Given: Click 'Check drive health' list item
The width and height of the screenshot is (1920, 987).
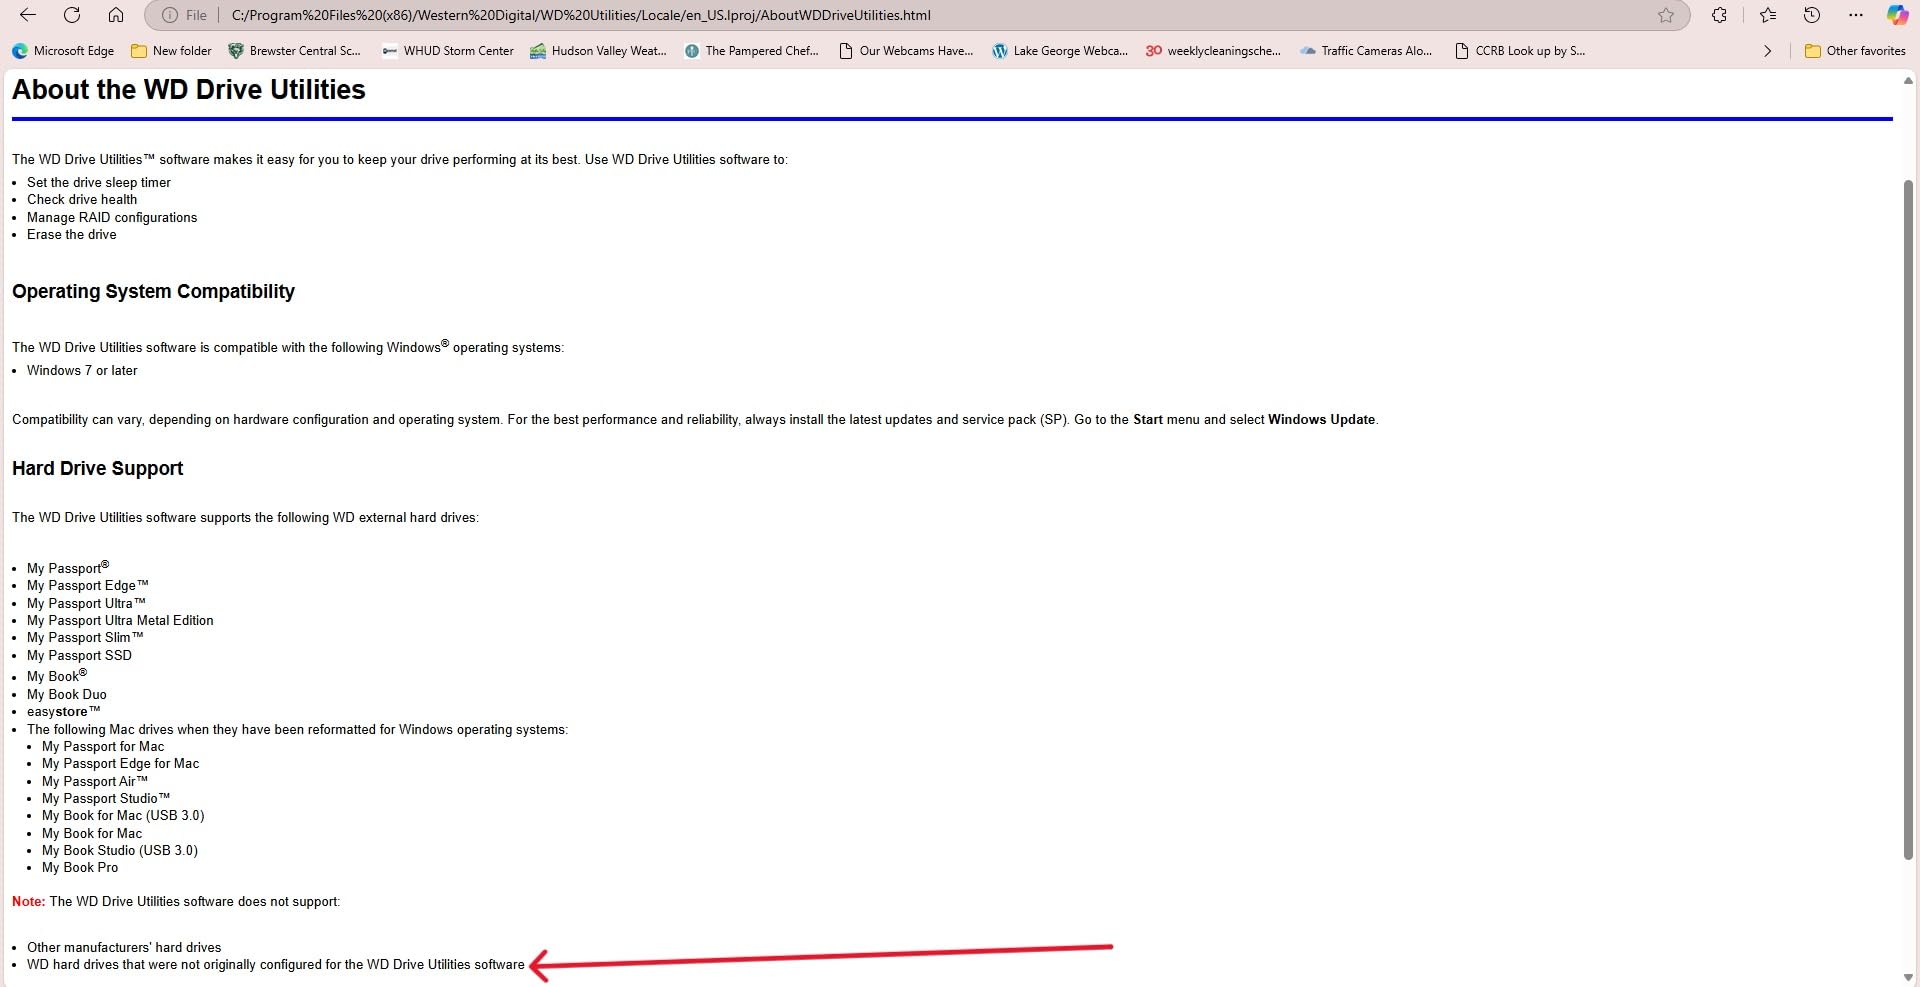Looking at the screenshot, I should click(x=82, y=200).
